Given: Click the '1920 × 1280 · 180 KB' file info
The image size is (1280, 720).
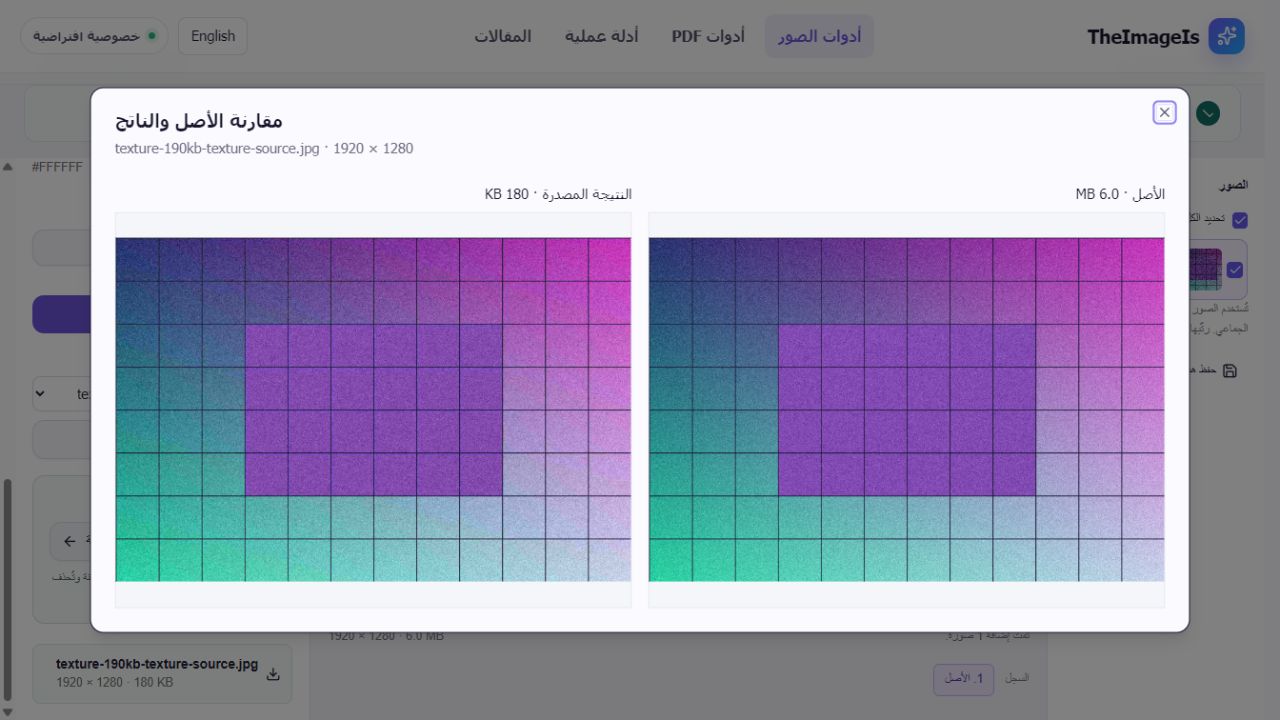Looking at the screenshot, I should coord(115,682).
